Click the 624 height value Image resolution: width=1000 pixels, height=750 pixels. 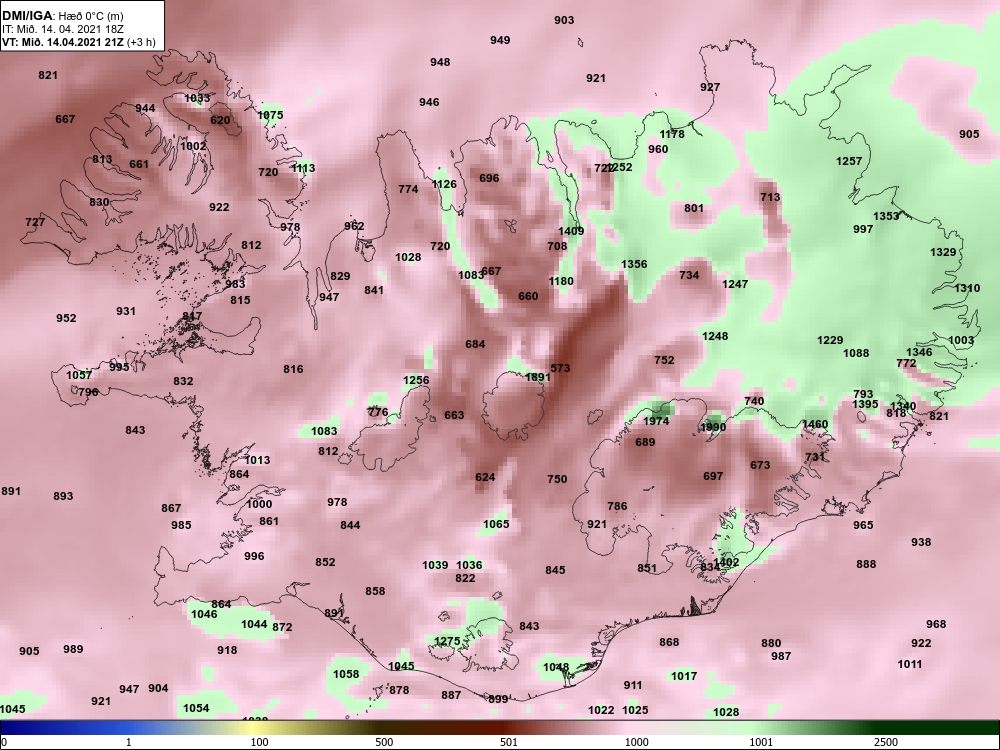coord(485,477)
